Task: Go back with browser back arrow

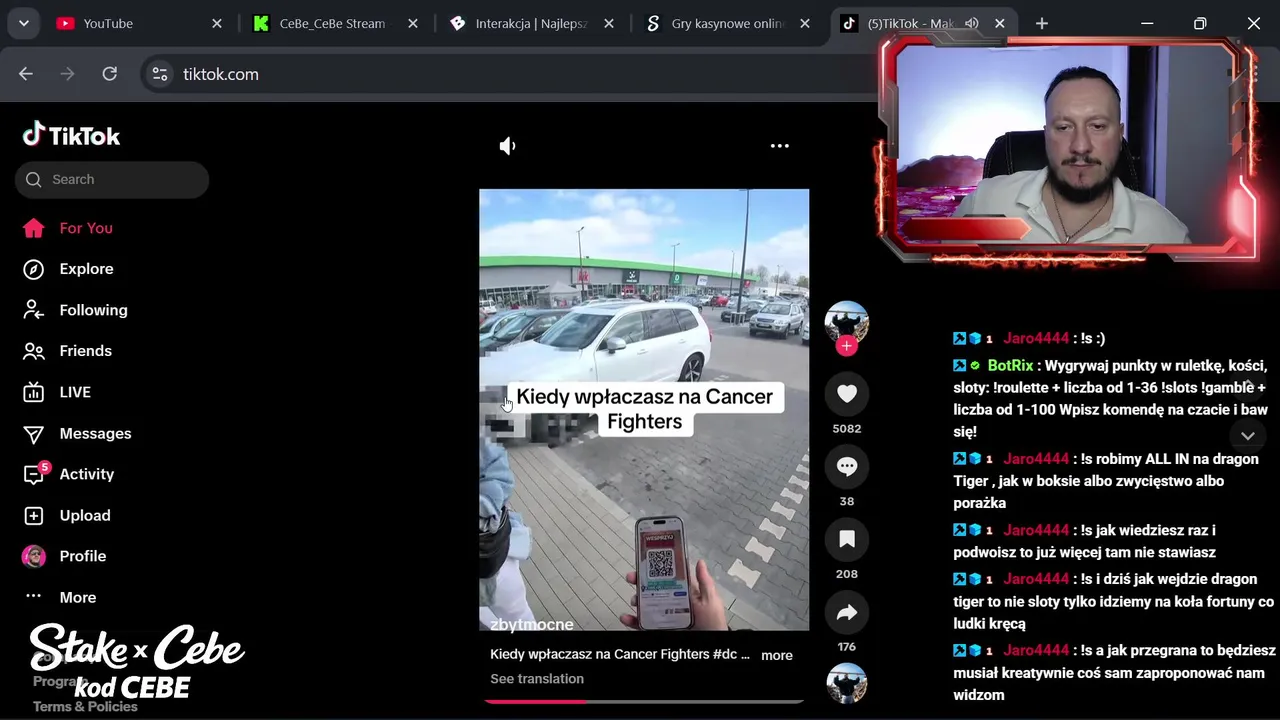Action: pos(26,73)
